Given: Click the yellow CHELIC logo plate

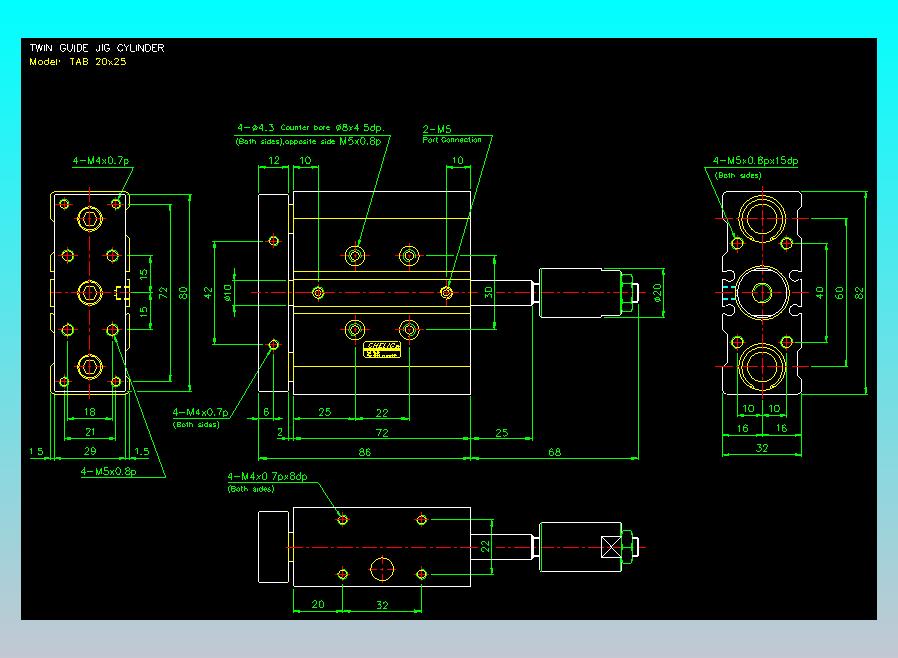Looking at the screenshot, I should [x=381, y=350].
